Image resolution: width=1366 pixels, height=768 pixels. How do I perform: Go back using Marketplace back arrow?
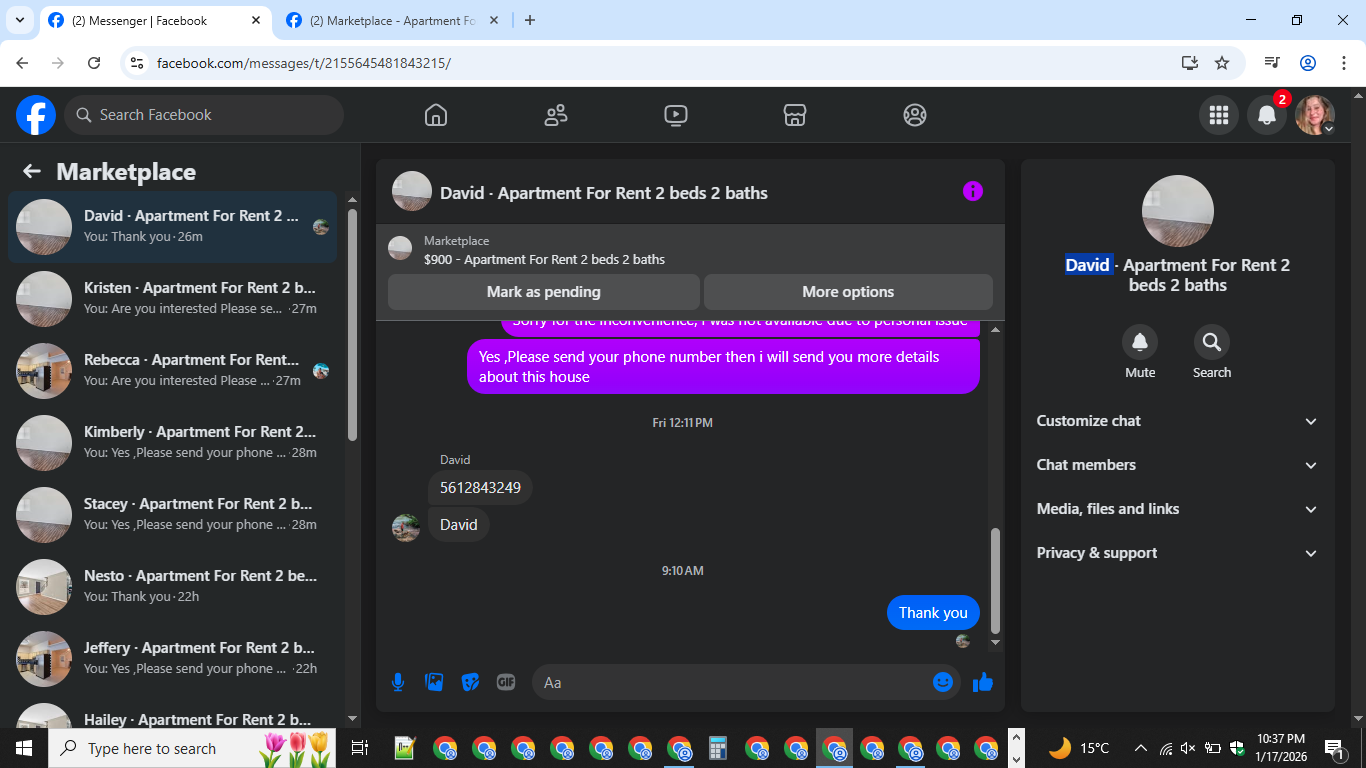click(x=32, y=172)
